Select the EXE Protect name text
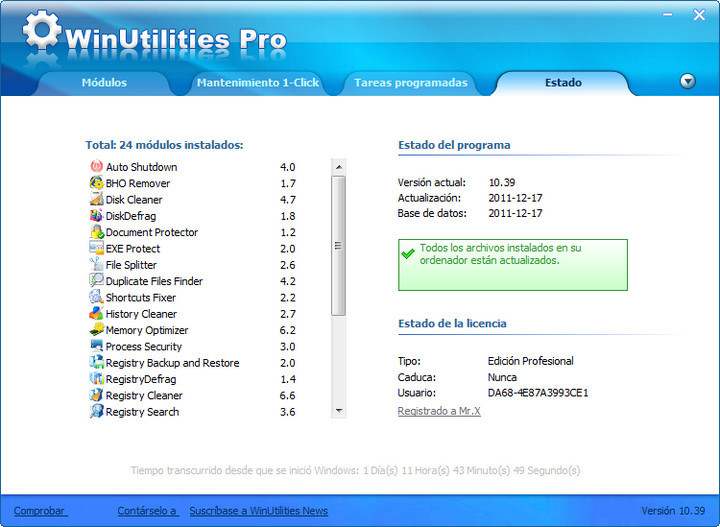The height and width of the screenshot is (527, 720). [133, 249]
